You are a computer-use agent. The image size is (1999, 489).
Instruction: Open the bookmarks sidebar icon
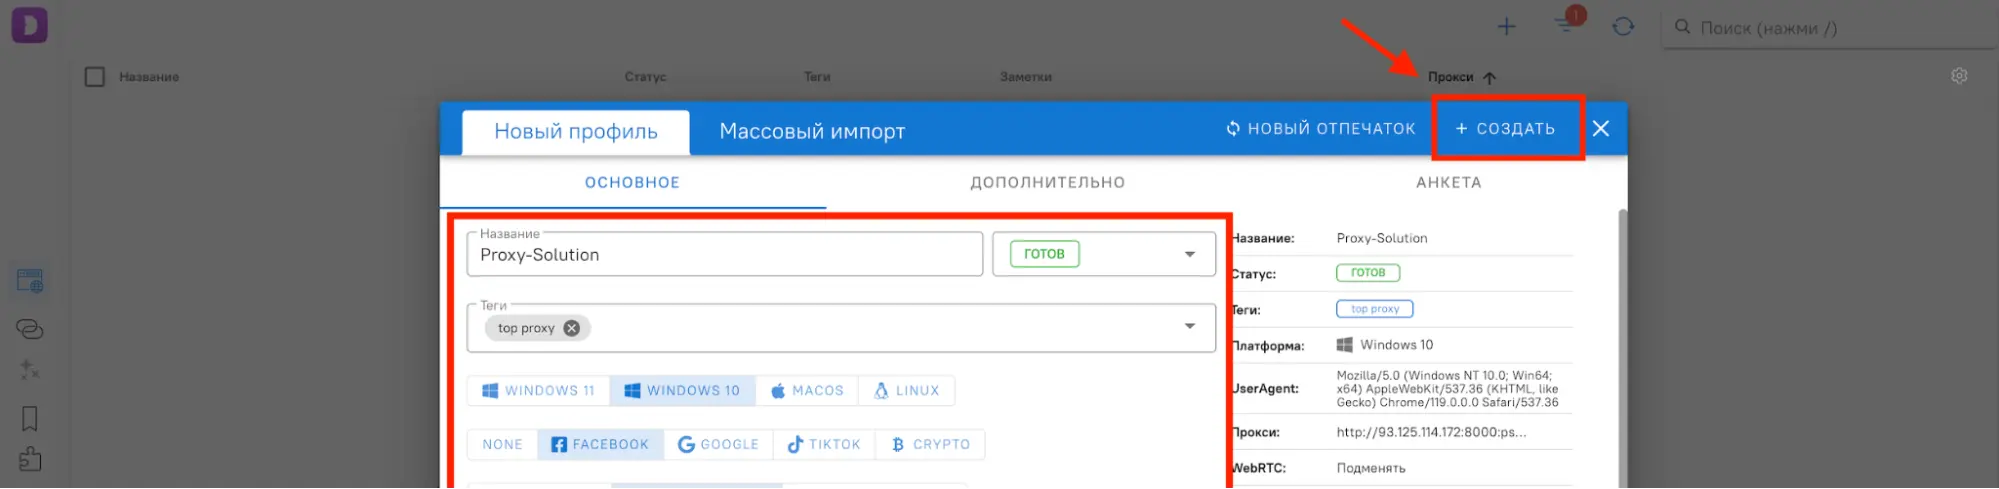point(30,418)
